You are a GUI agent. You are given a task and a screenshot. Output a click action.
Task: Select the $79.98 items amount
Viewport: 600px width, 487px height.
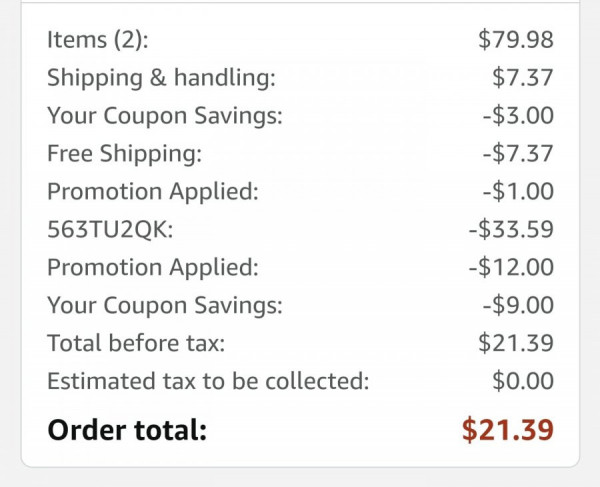pos(516,39)
